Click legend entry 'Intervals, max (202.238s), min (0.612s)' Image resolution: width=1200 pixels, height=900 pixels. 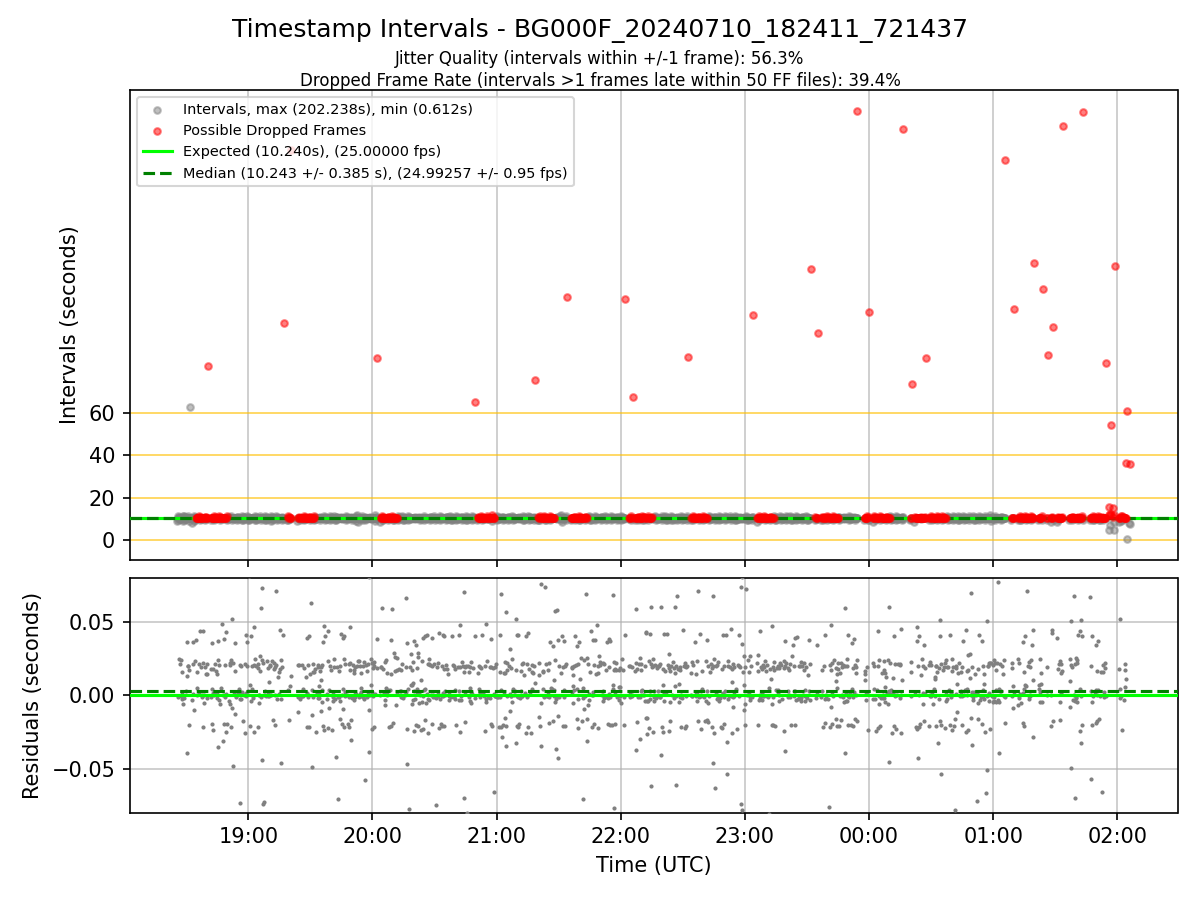coord(328,108)
